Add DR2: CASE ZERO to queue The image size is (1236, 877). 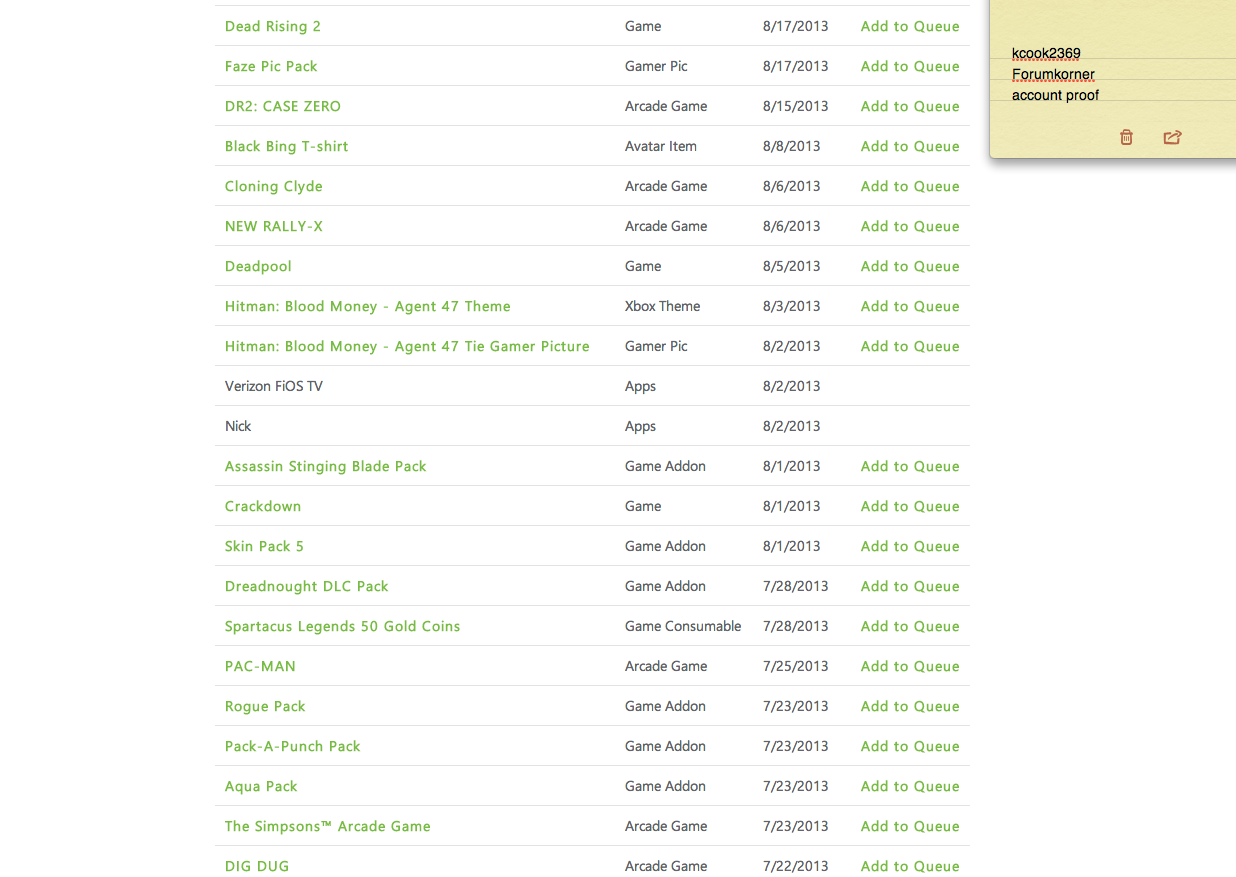pos(910,106)
